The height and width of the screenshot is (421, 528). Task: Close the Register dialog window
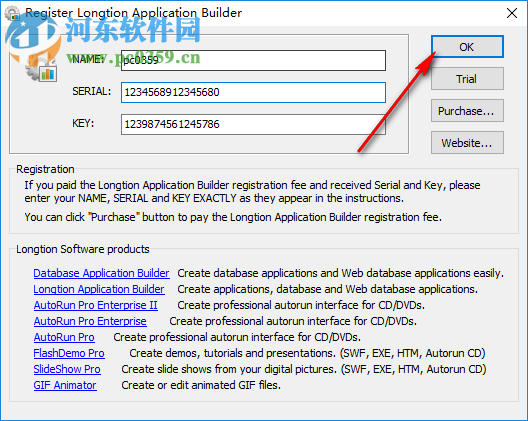(512, 13)
